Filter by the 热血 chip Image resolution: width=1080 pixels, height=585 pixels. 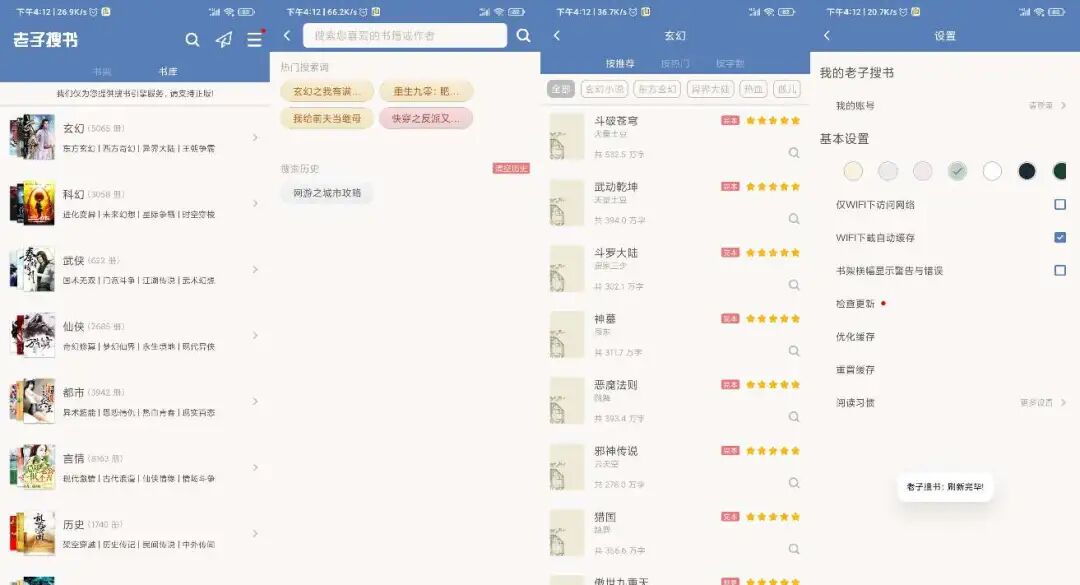[x=754, y=89]
